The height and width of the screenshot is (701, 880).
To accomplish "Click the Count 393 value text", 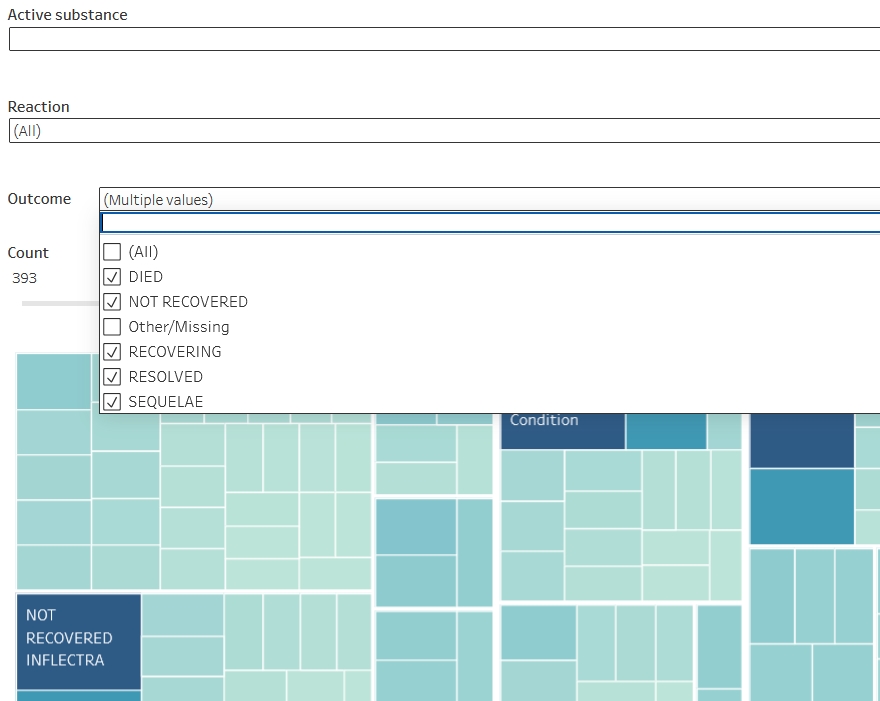I will 24,278.
